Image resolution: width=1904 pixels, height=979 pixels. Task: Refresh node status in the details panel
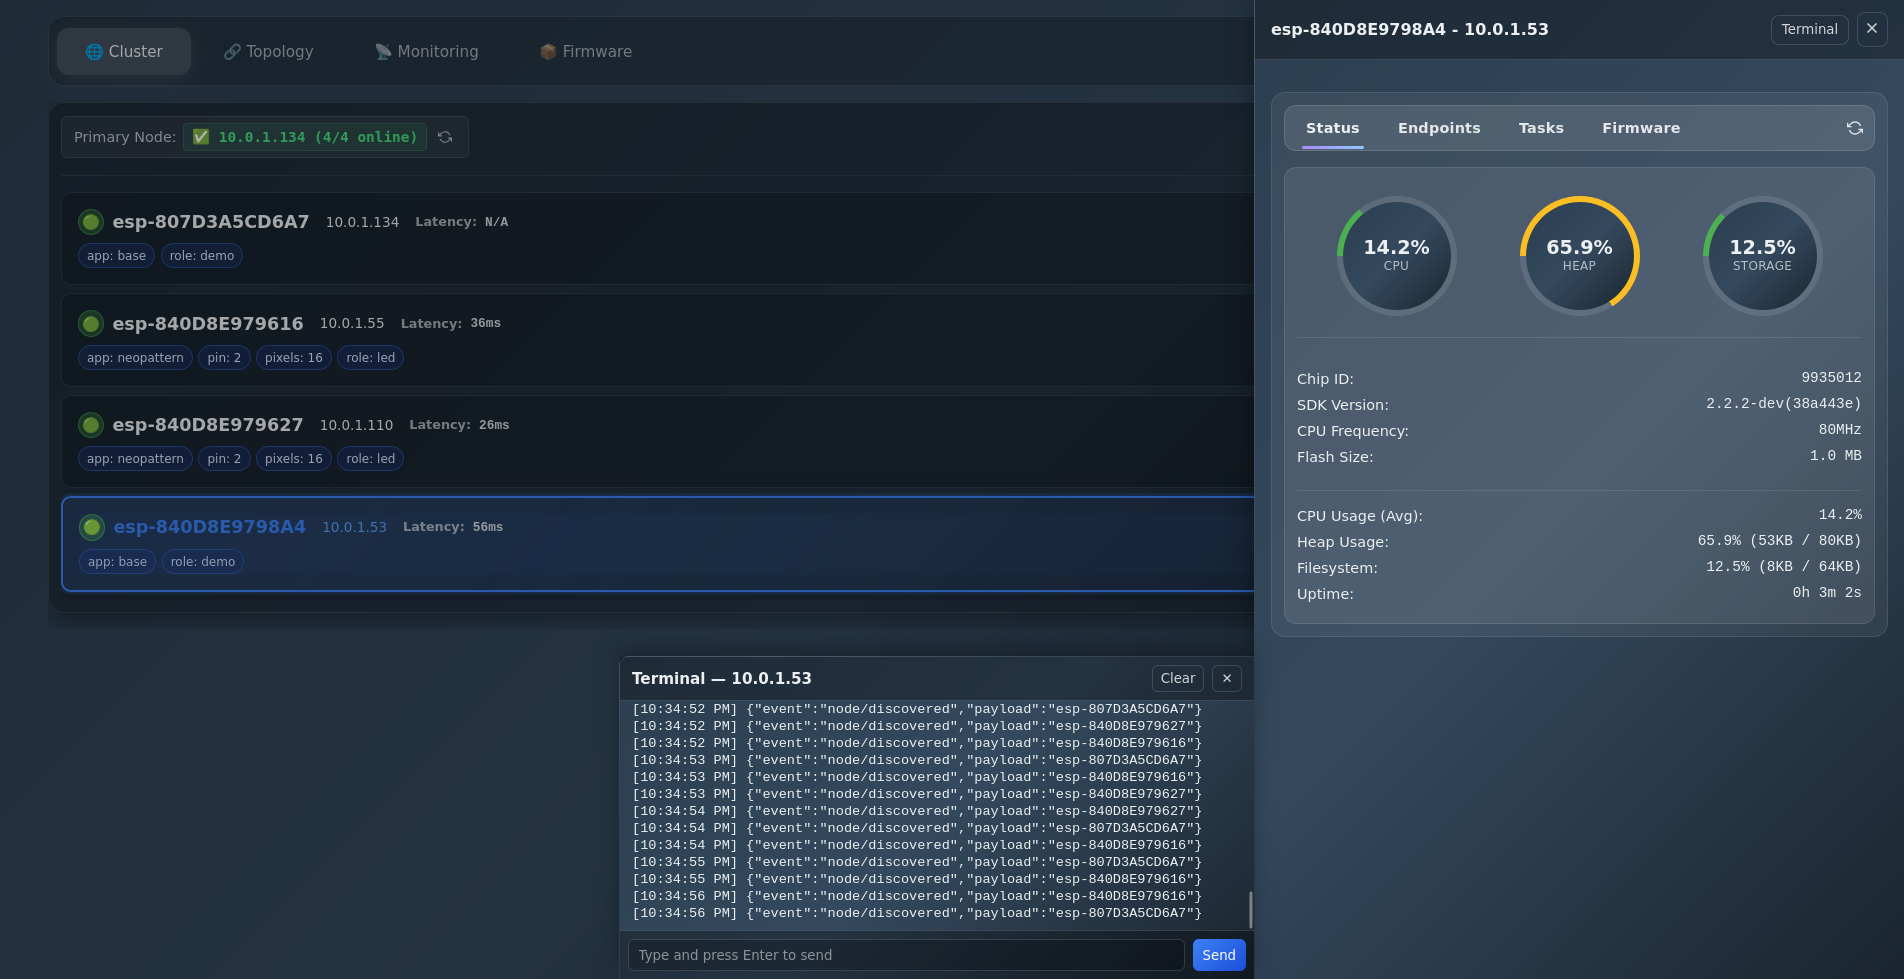1854,128
